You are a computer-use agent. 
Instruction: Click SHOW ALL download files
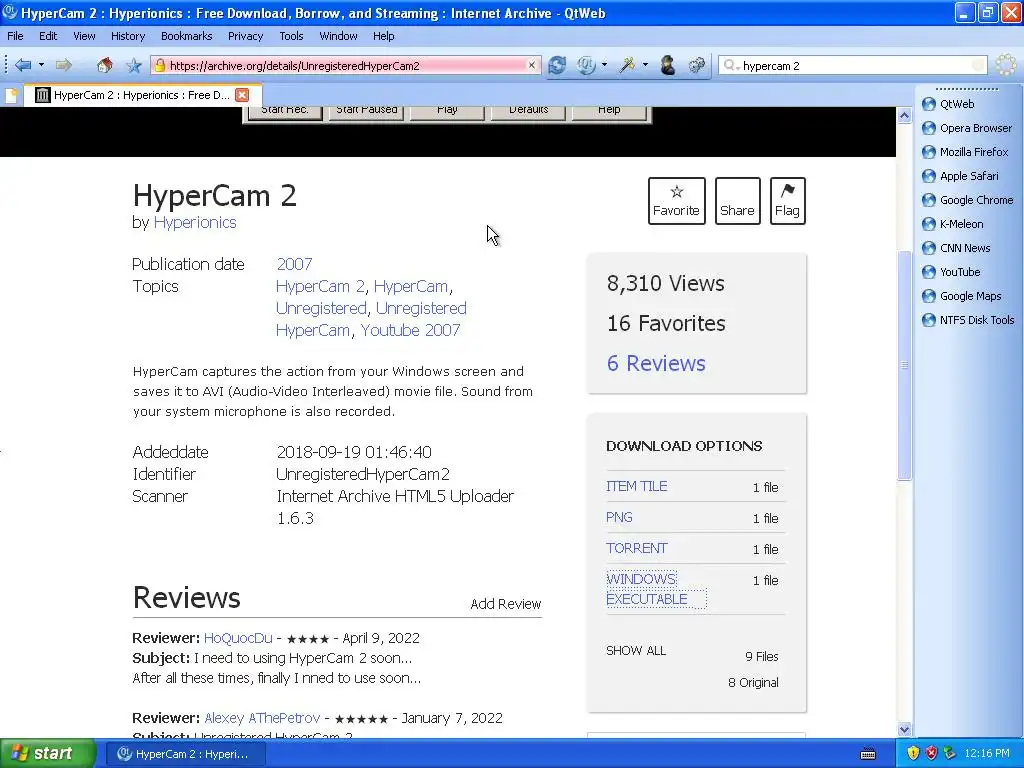coord(636,651)
